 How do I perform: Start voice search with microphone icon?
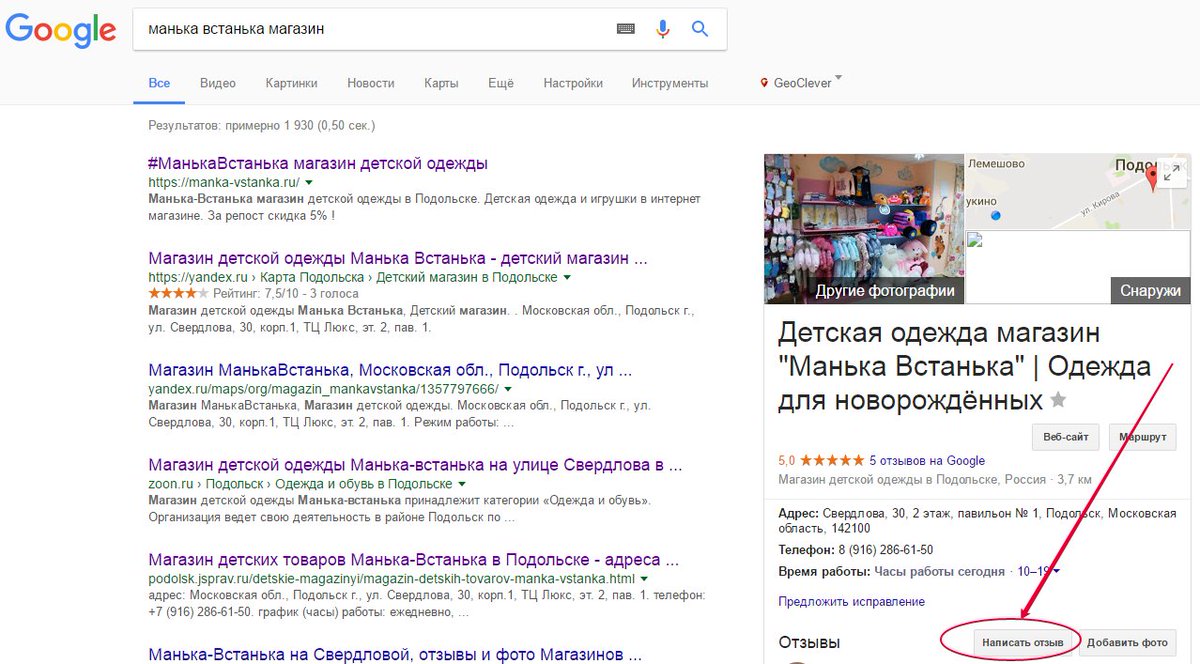coord(662,29)
